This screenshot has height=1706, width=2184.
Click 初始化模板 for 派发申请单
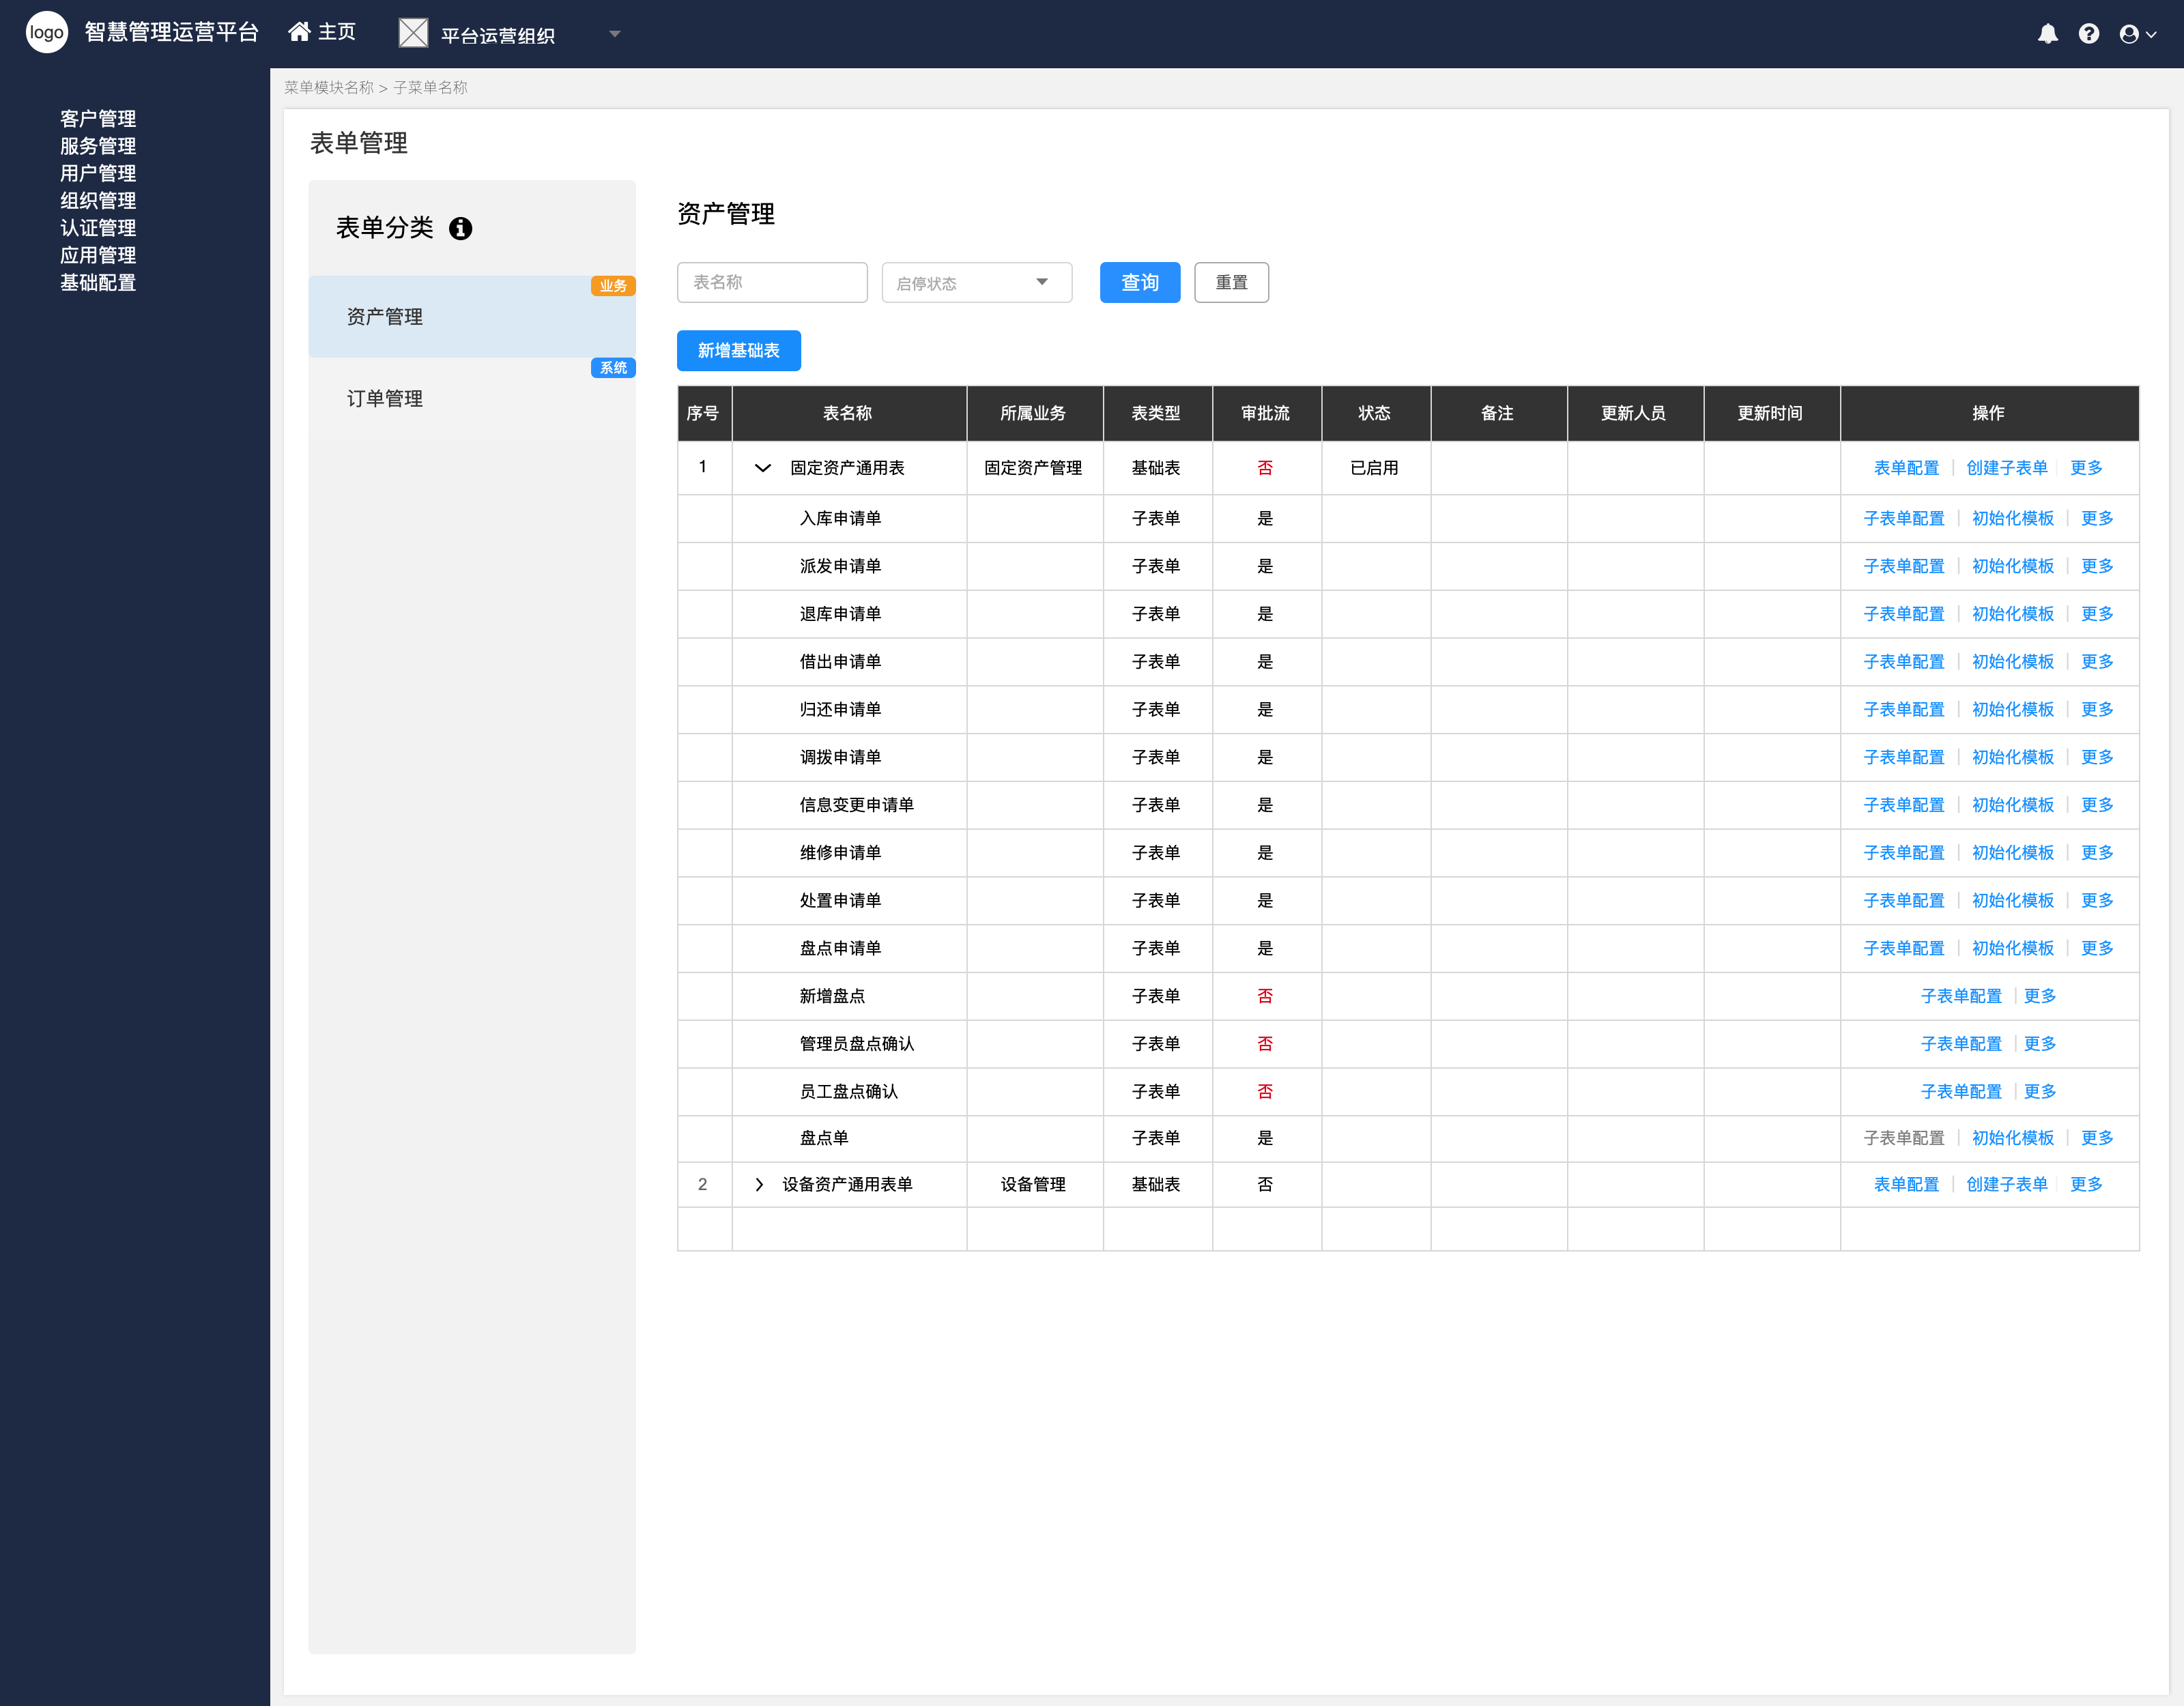tap(2013, 566)
